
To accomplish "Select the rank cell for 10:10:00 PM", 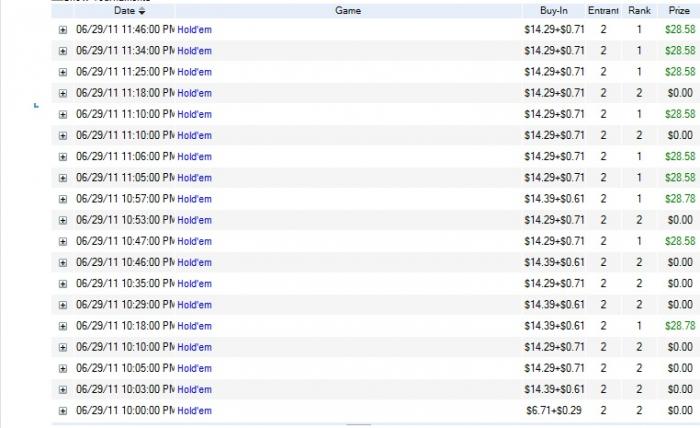I will [x=639, y=347].
